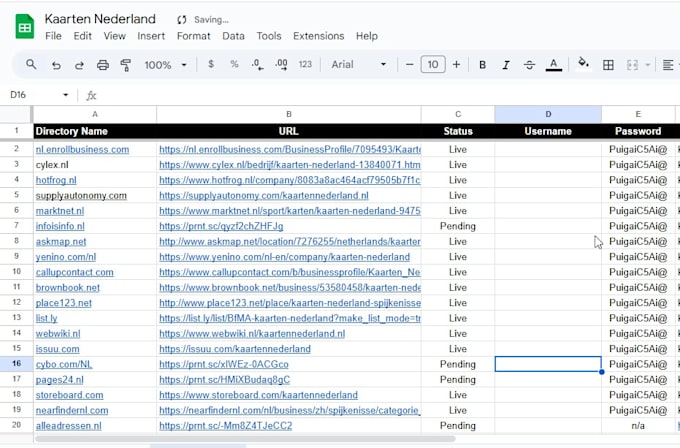Open the issuu.com/kaartennederland URL
Image resolution: width=680 pixels, height=448 pixels.
(x=235, y=349)
